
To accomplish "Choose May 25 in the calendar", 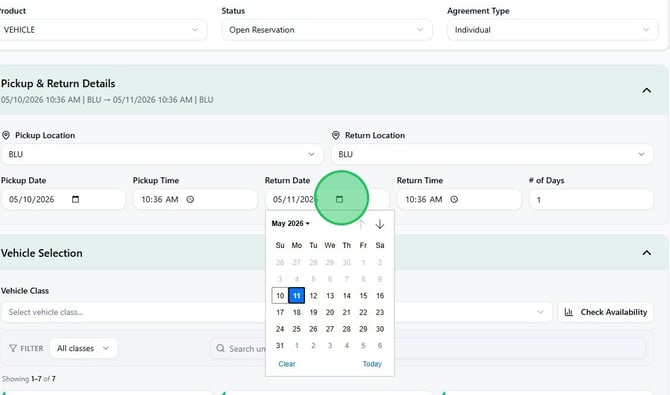I will click(297, 329).
